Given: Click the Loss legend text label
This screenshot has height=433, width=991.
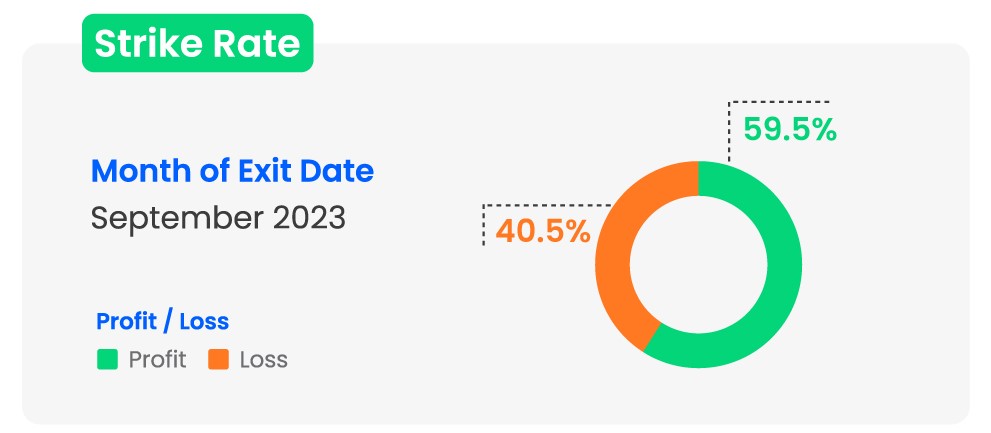Looking at the screenshot, I should (x=263, y=360).
